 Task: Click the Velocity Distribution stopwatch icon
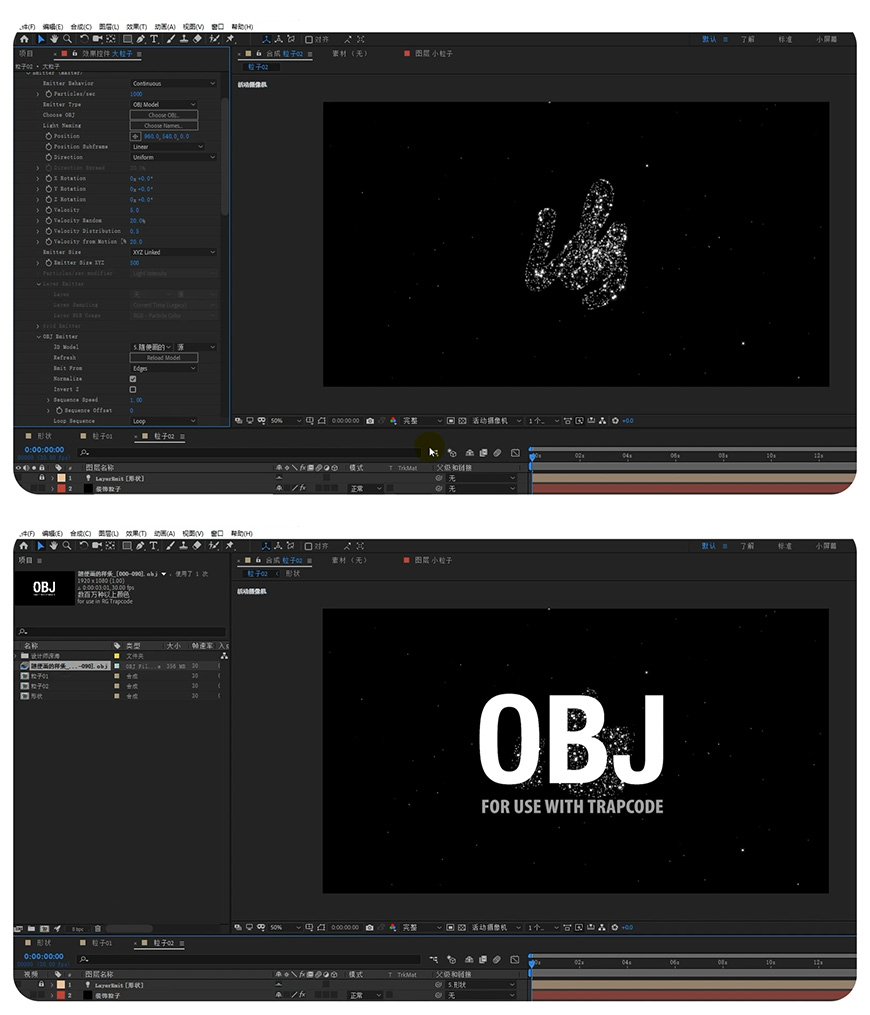(x=47, y=231)
